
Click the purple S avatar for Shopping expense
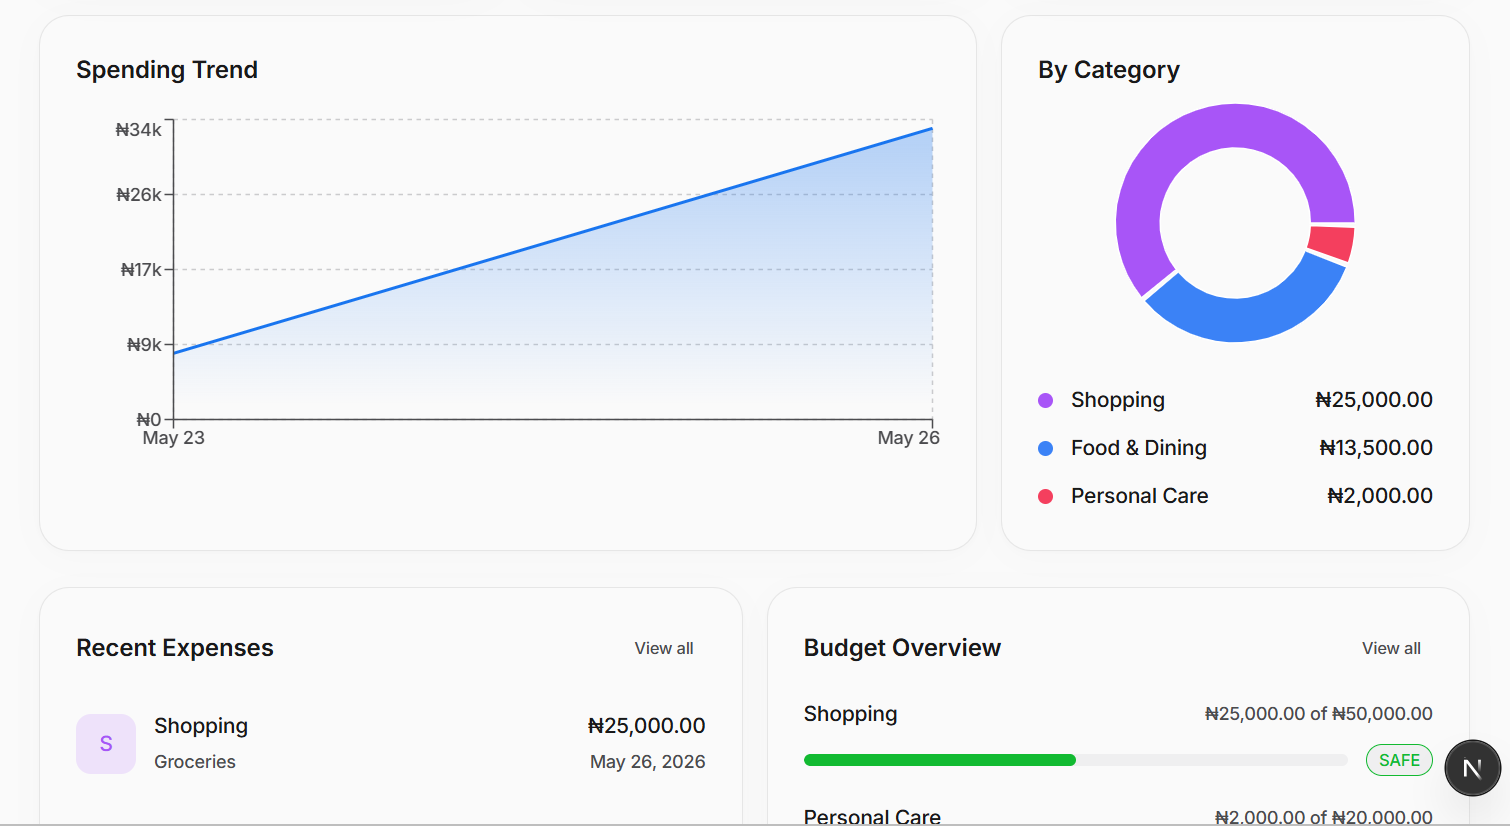pos(106,744)
